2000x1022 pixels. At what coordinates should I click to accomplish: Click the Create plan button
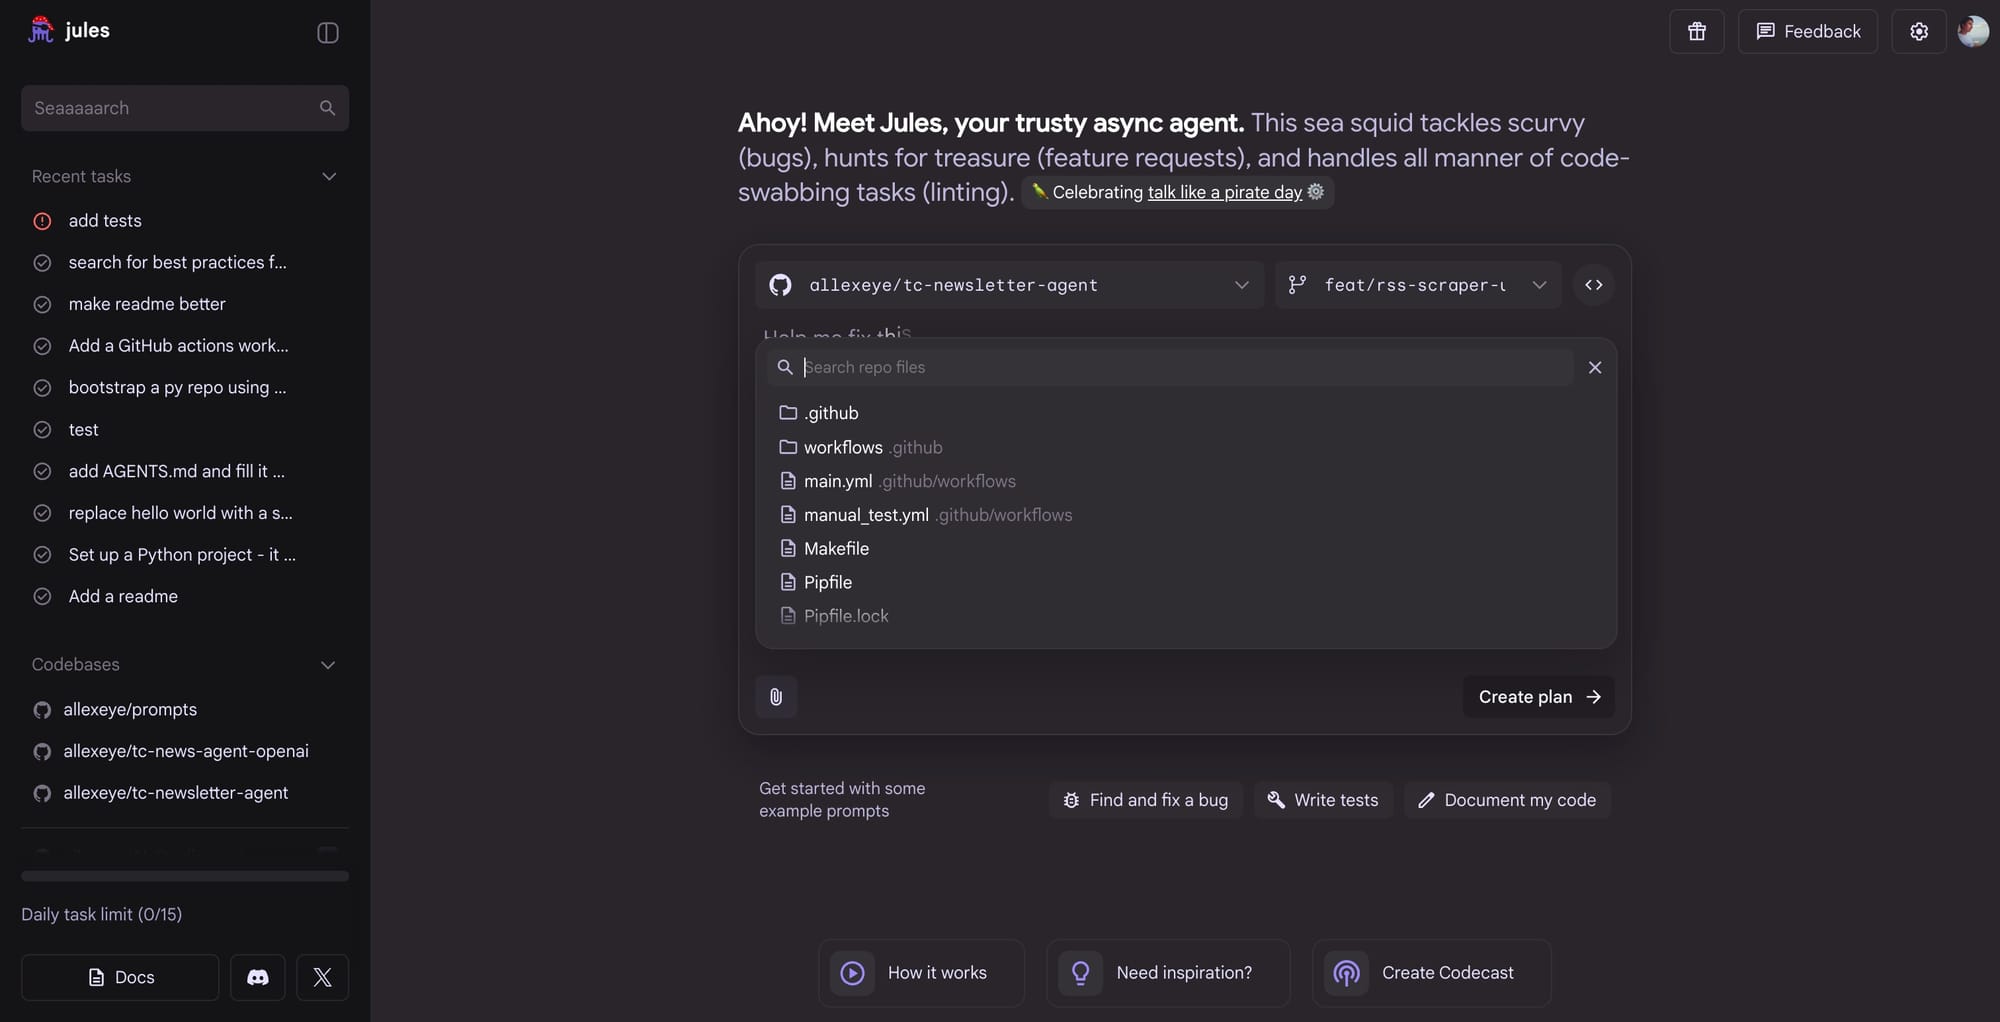pos(1538,697)
